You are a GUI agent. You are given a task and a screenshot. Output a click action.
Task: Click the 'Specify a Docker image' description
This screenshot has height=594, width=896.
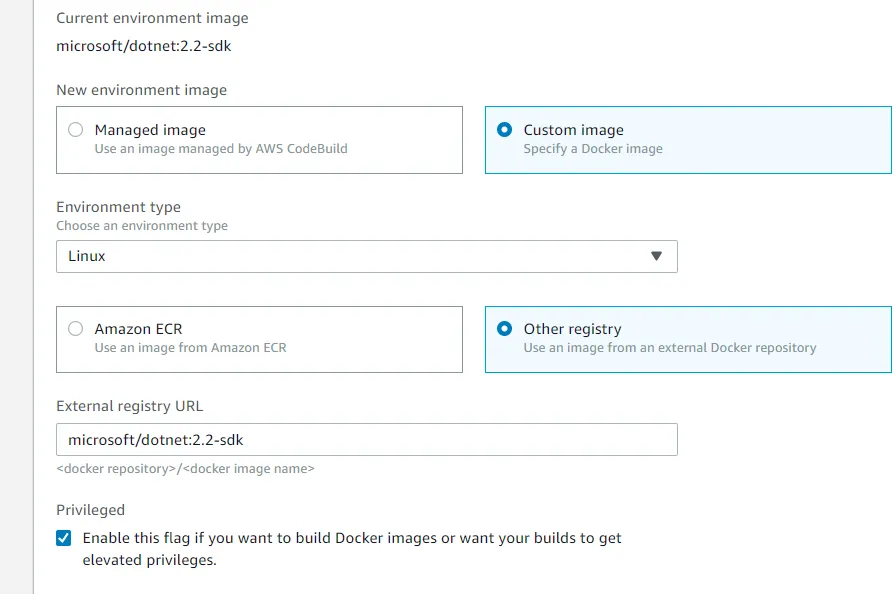coord(593,149)
